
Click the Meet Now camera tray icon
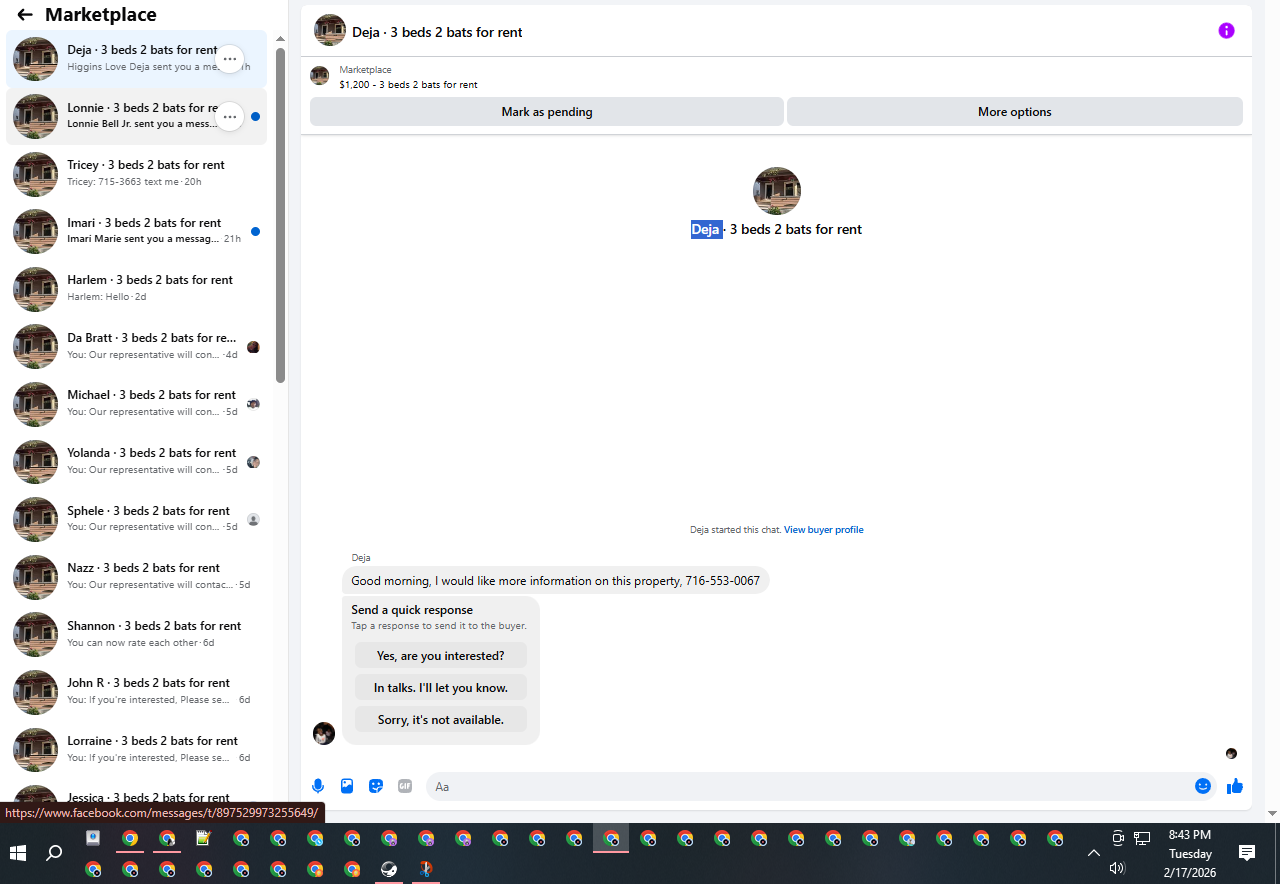pos(1118,838)
